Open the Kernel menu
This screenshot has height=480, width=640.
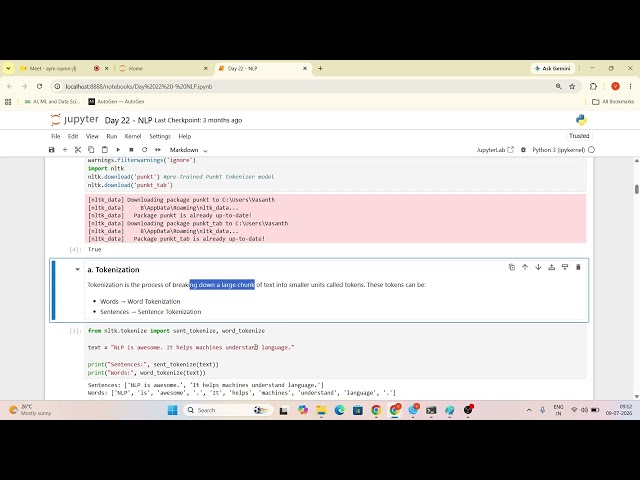coord(133,136)
